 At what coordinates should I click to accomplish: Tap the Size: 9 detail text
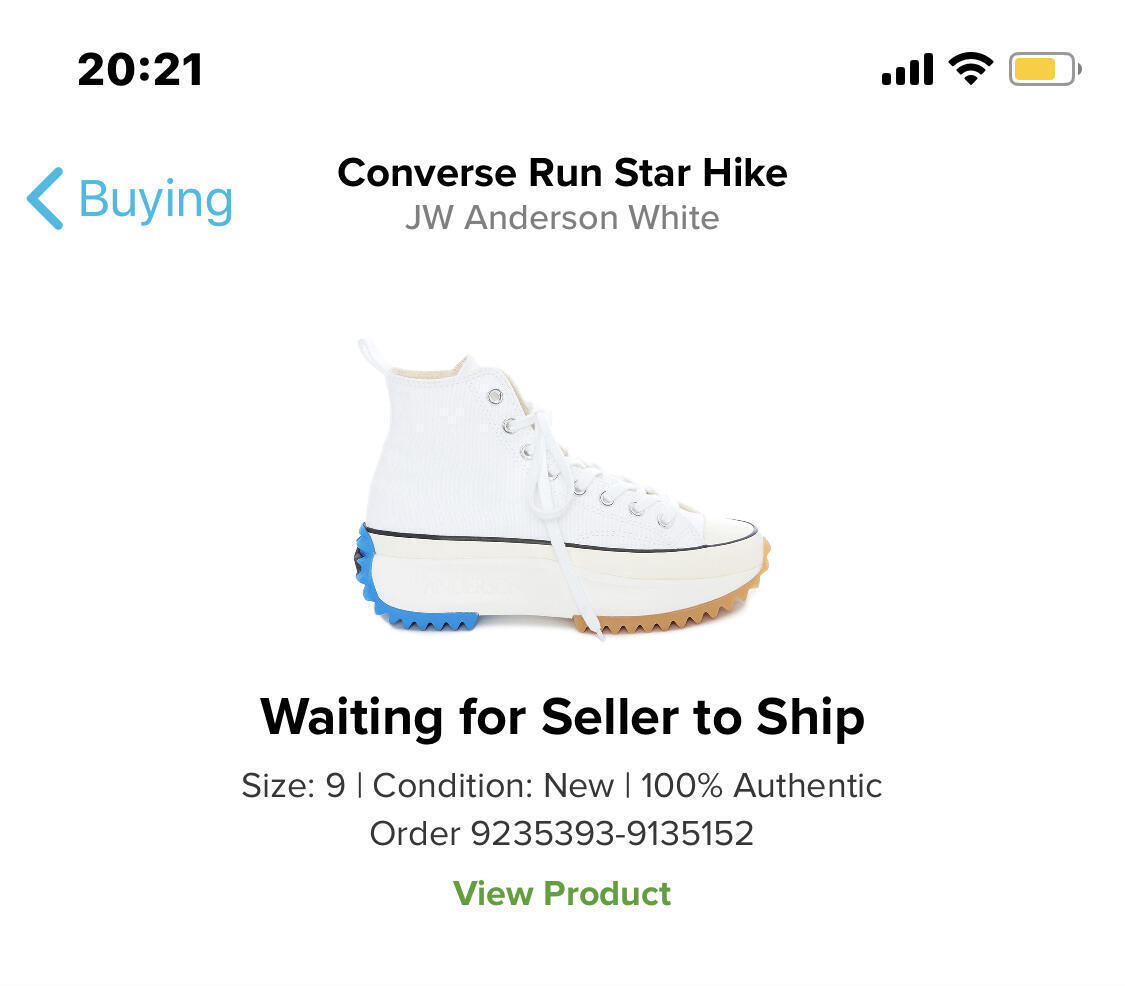point(293,786)
